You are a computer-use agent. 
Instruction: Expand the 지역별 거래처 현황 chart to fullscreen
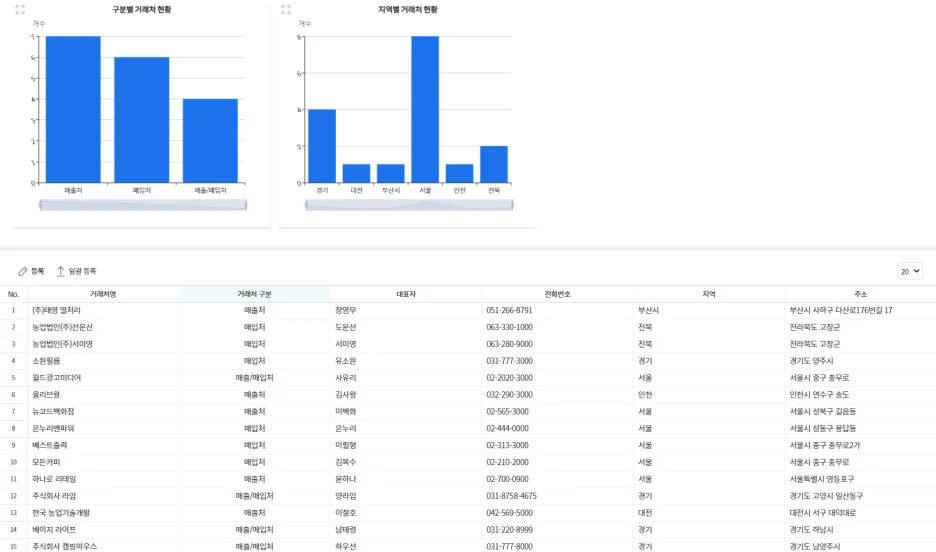[286, 9]
